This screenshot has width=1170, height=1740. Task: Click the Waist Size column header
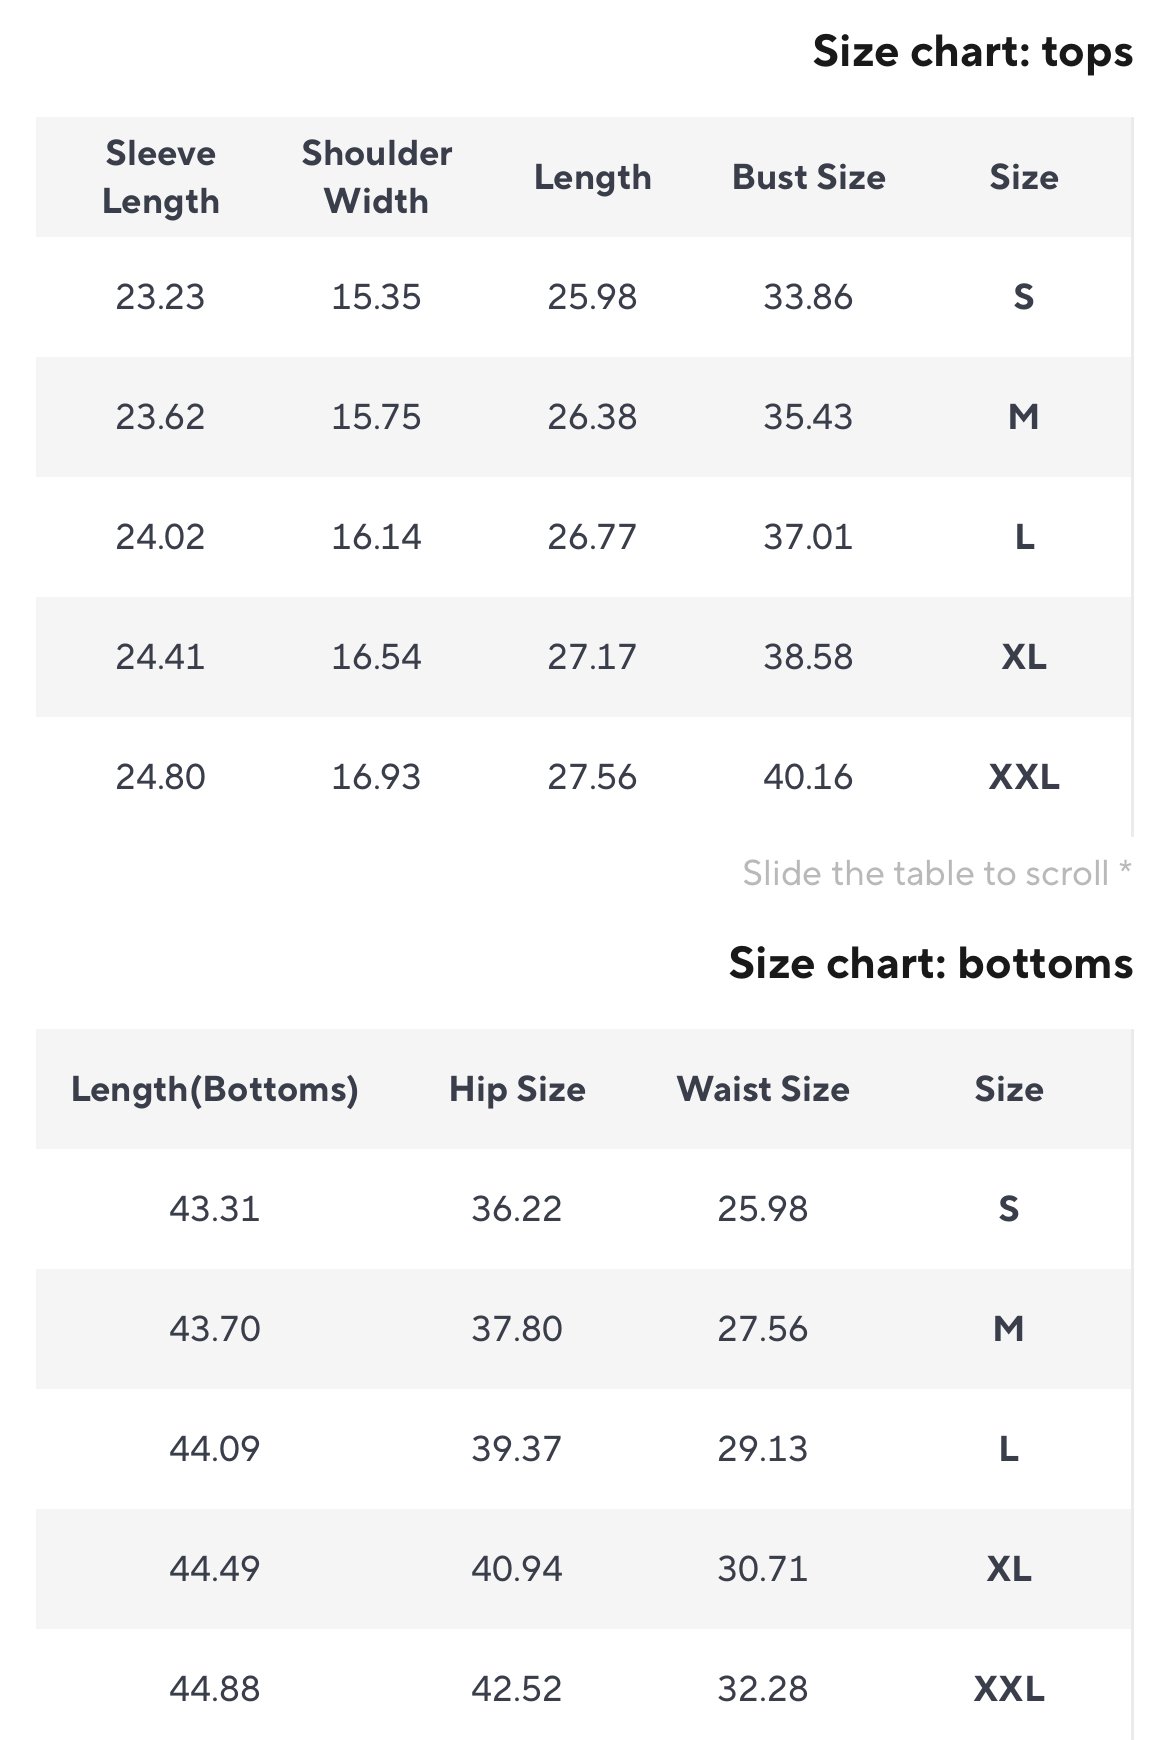(x=763, y=1089)
